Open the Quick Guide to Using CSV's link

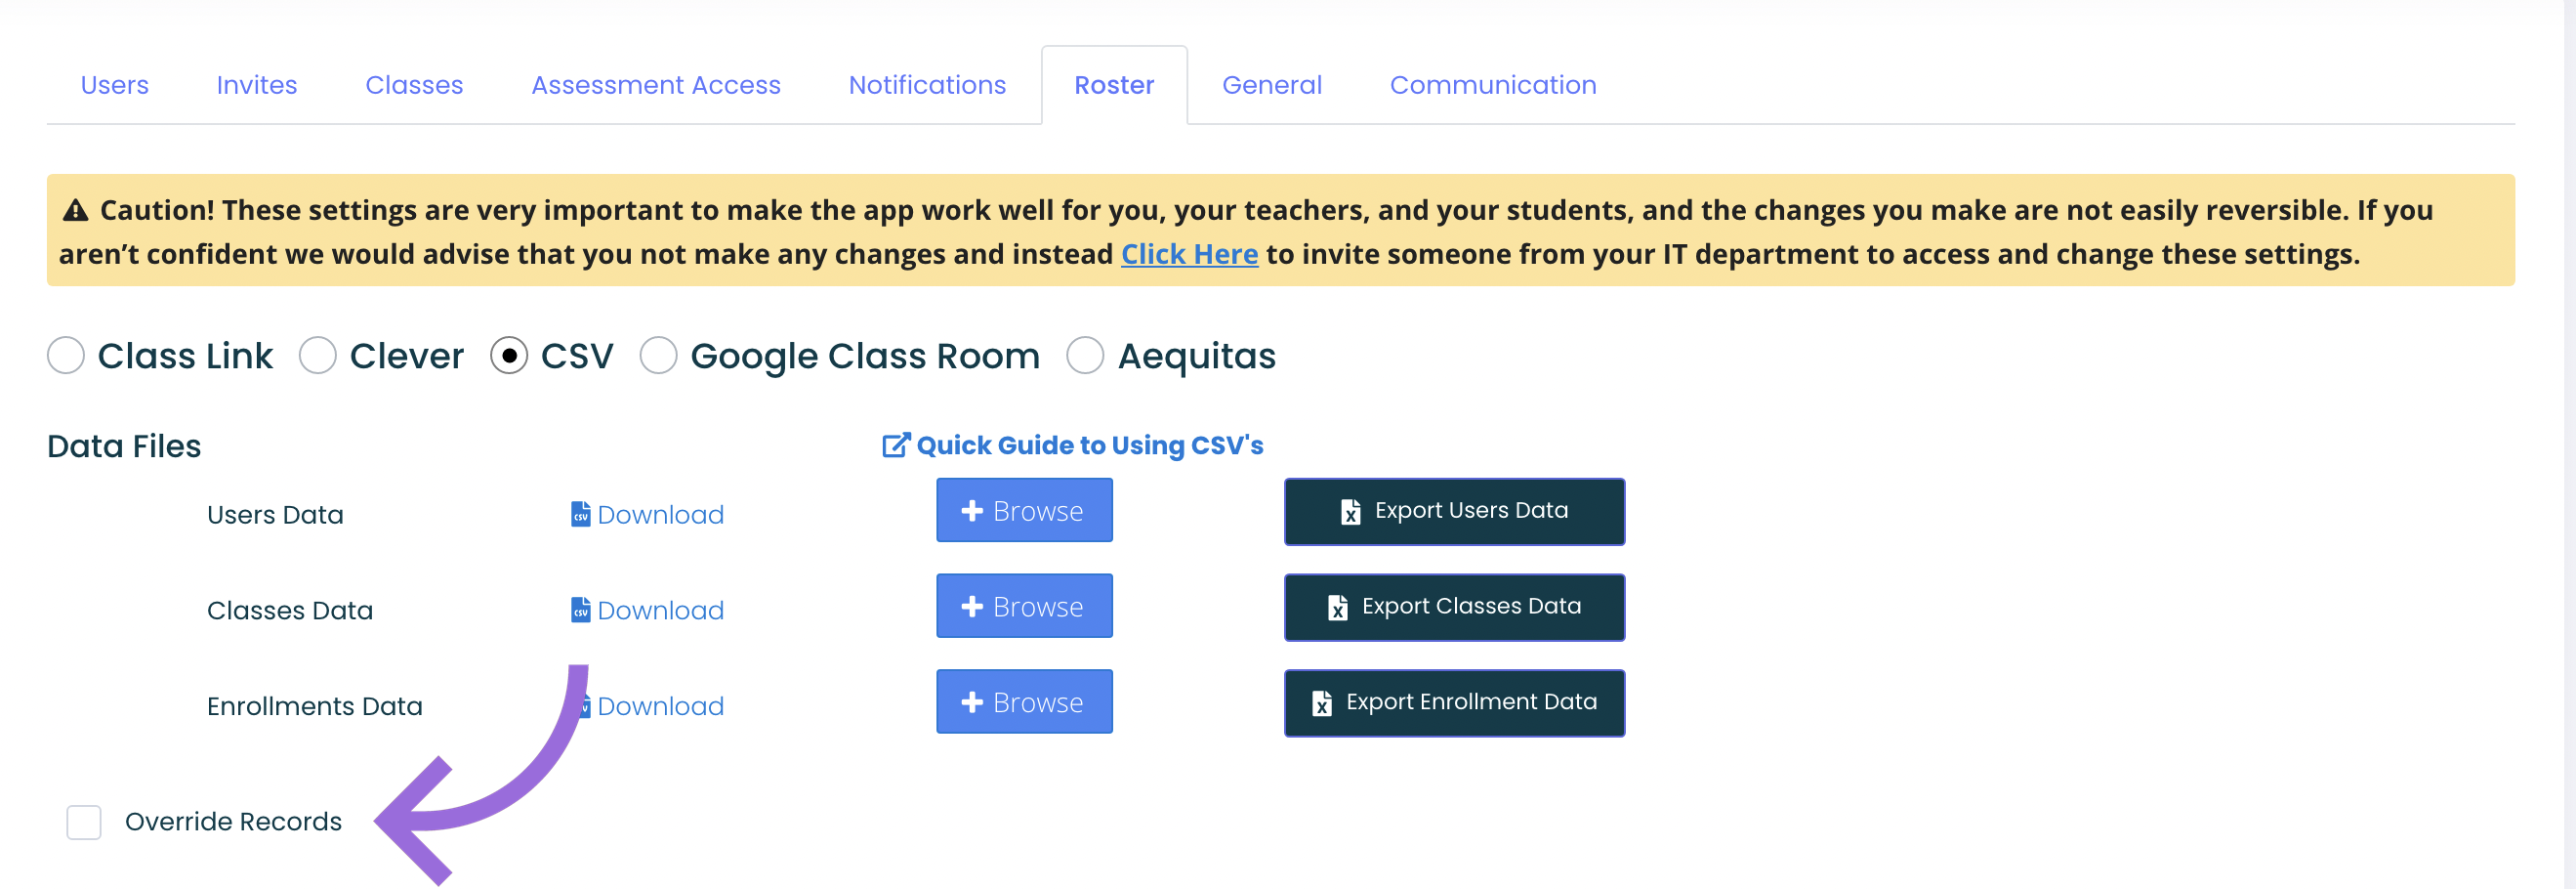[x=1089, y=445]
